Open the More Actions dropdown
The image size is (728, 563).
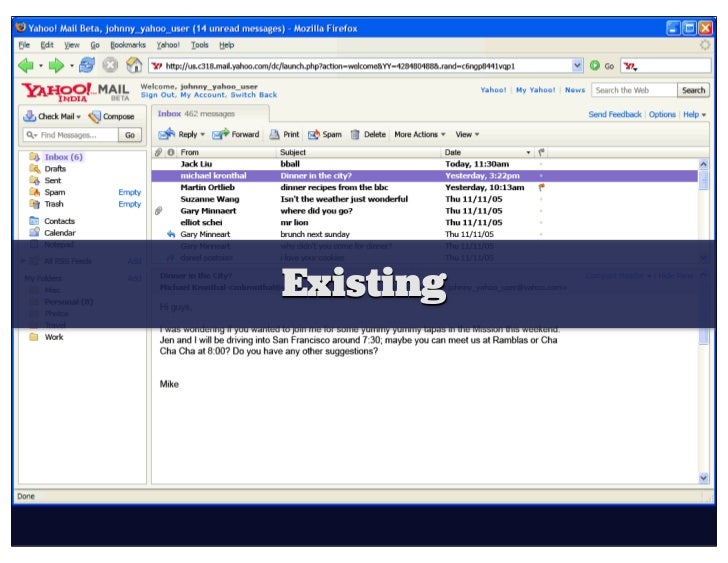(x=420, y=134)
